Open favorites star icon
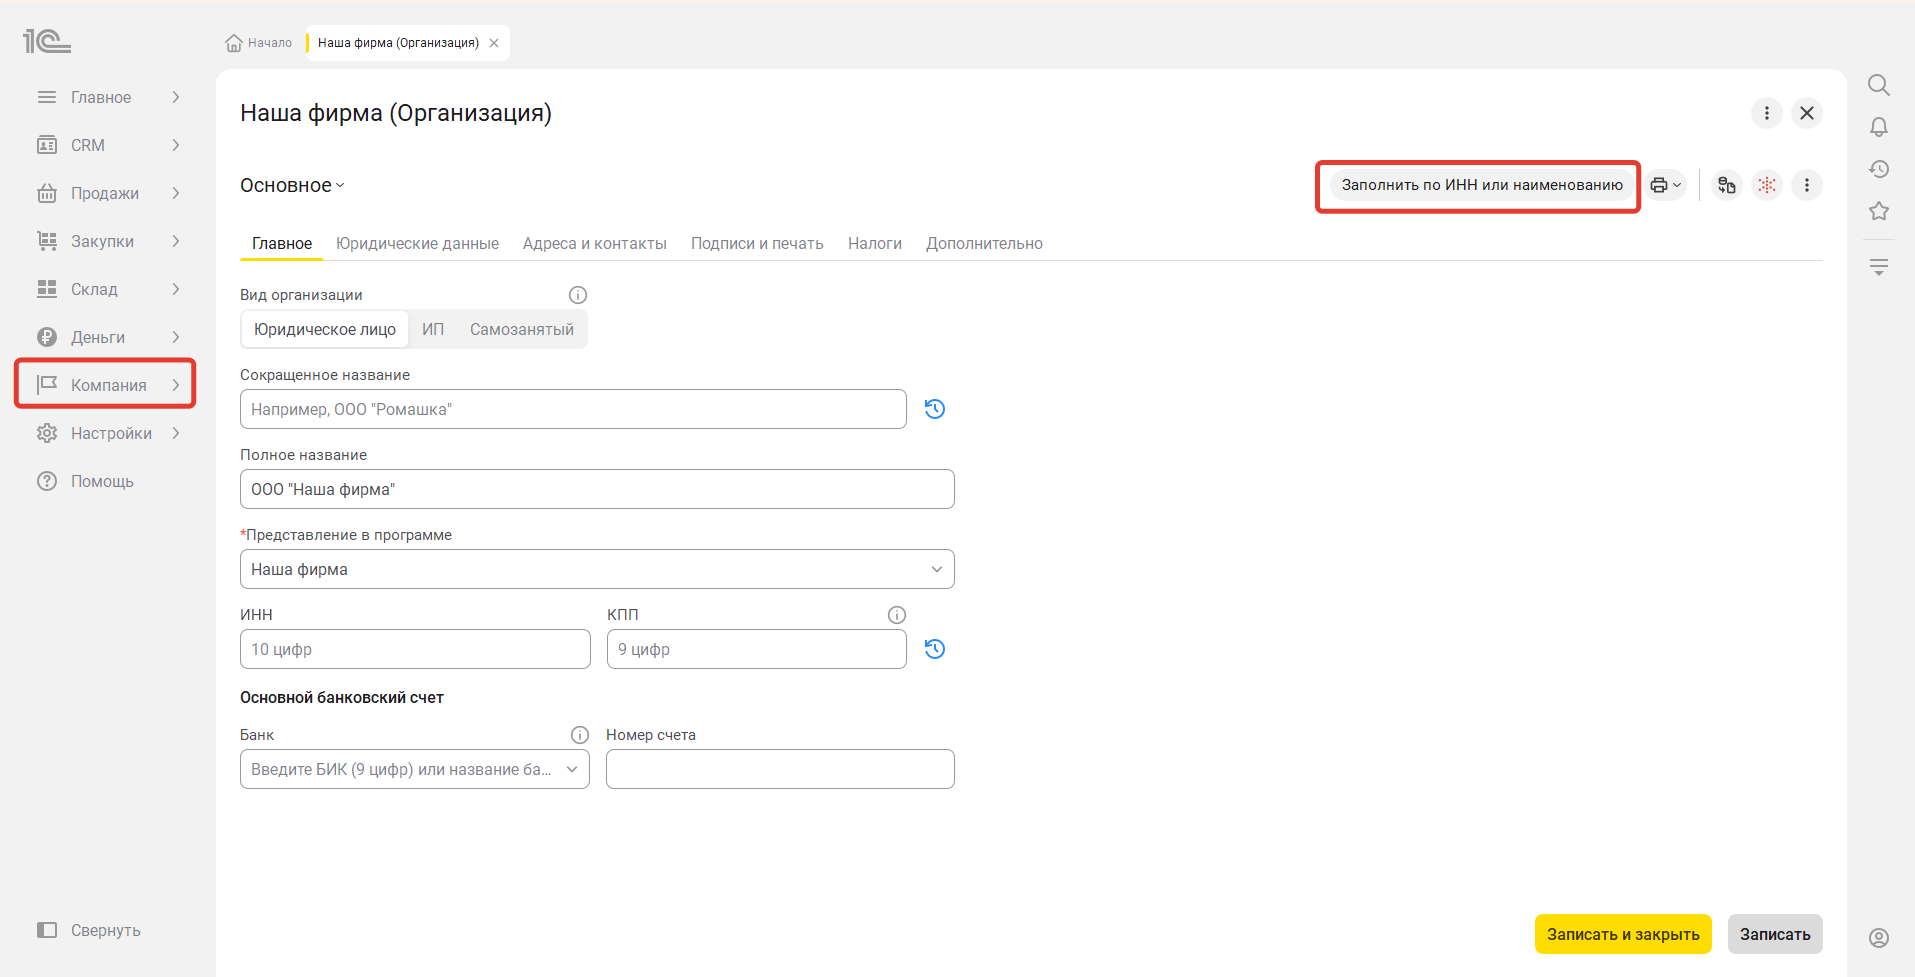Image resolution: width=1915 pixels, height=977 pixels. (x=1878, y=211)
